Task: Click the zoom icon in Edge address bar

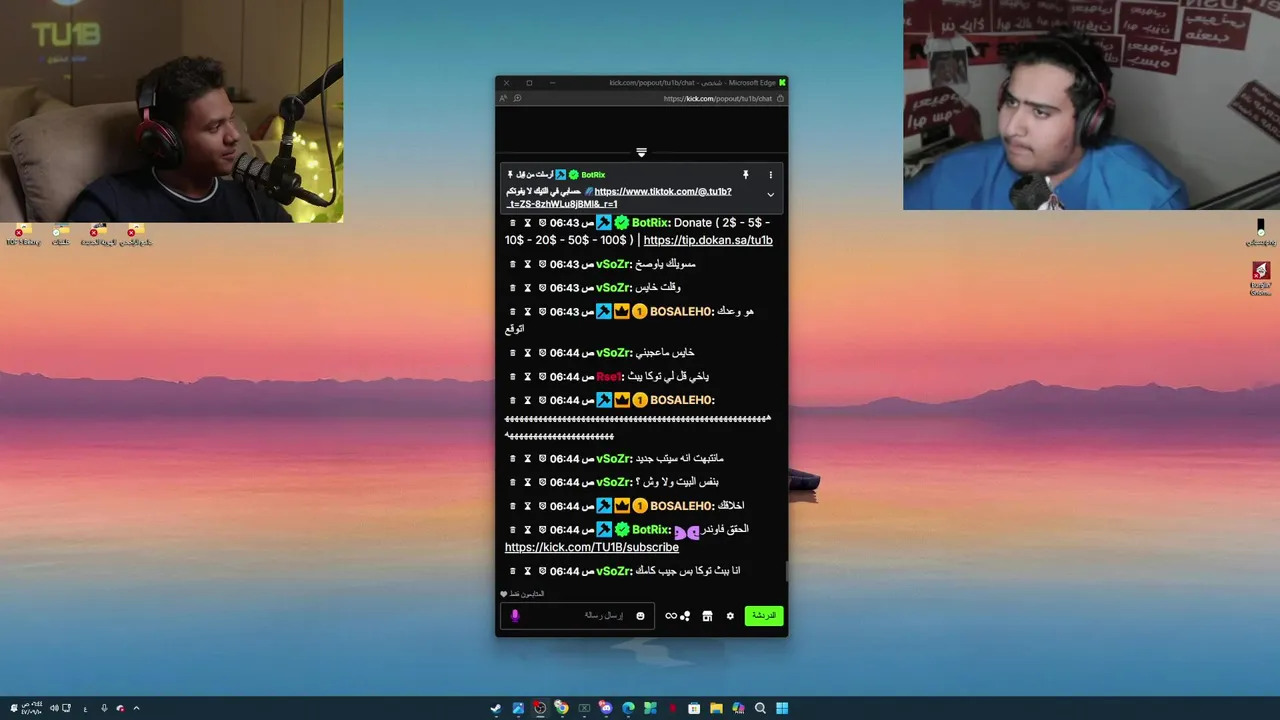Action: tap(517, 99)
